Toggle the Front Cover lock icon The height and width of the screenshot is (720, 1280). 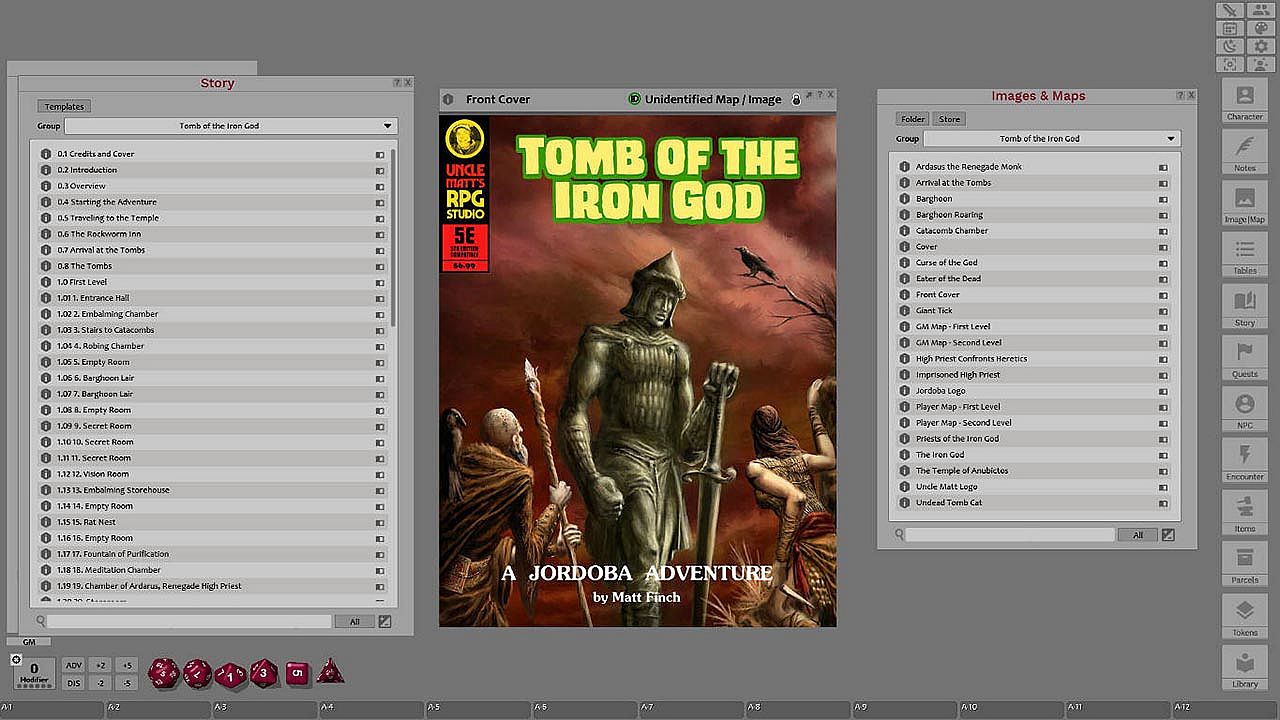tap(796, 99)
